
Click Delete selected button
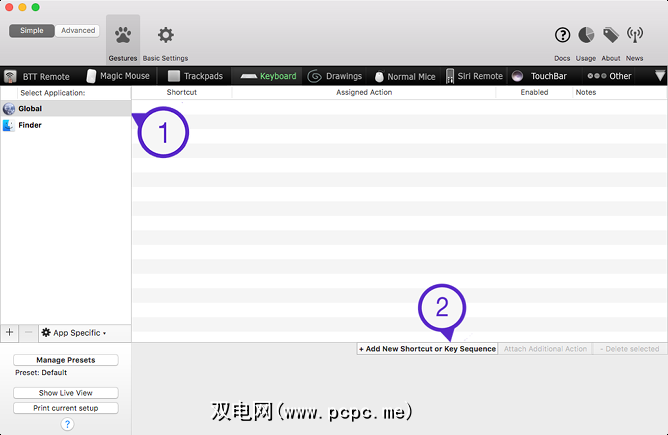tap(629, 349)
